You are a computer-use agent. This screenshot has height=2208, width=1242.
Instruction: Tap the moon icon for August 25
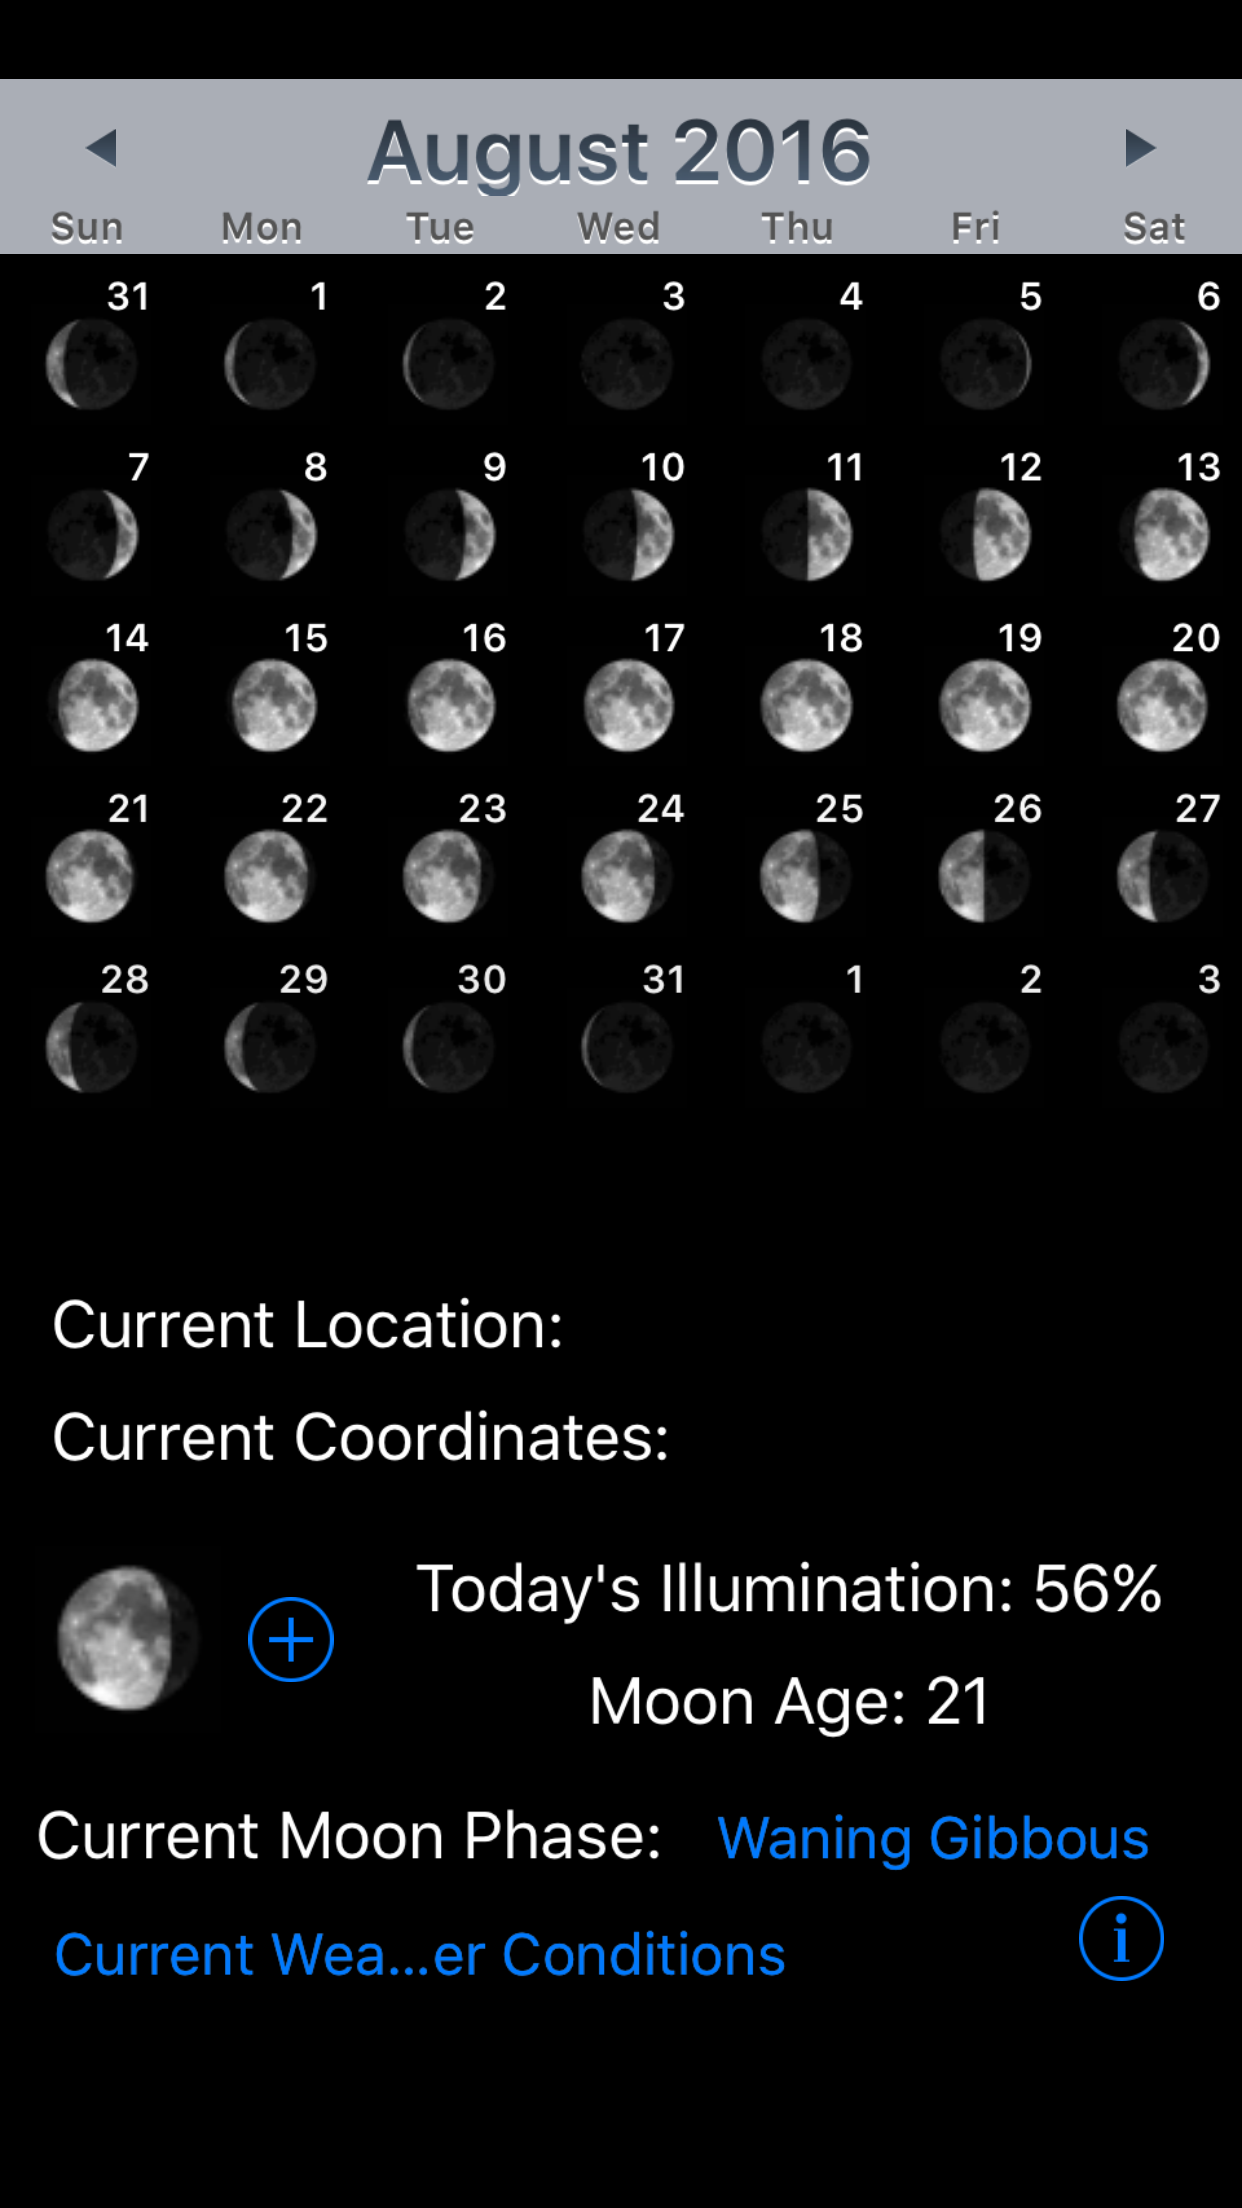(806, 877)
